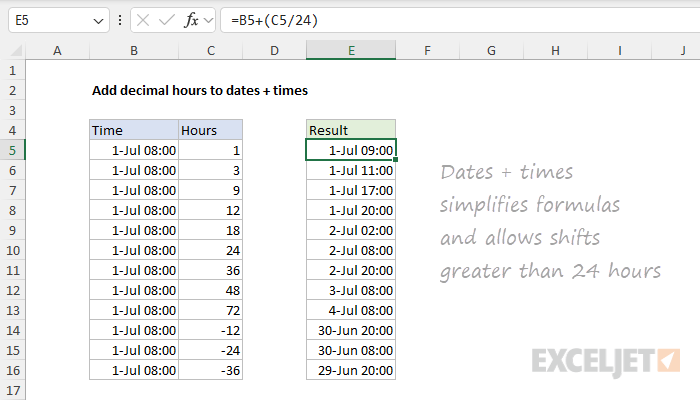
Task: Select result cell '1-Jul 17:00'
Action: 351,191
